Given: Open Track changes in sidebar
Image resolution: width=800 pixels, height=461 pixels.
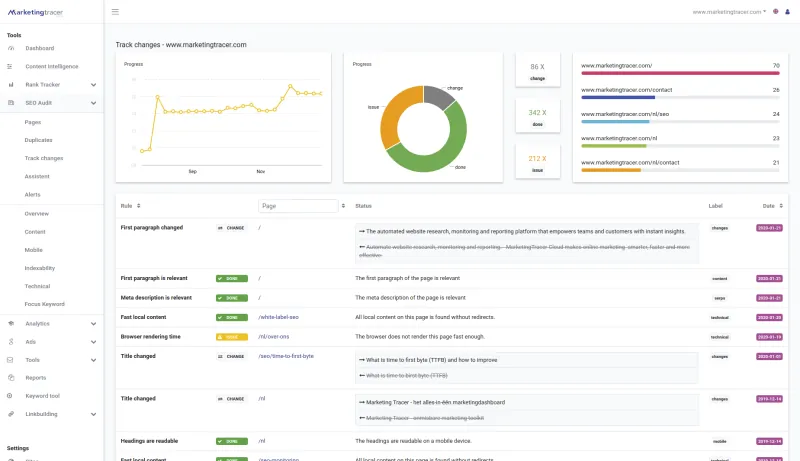Looking at the screenshot, I should [x=44, y=158].
